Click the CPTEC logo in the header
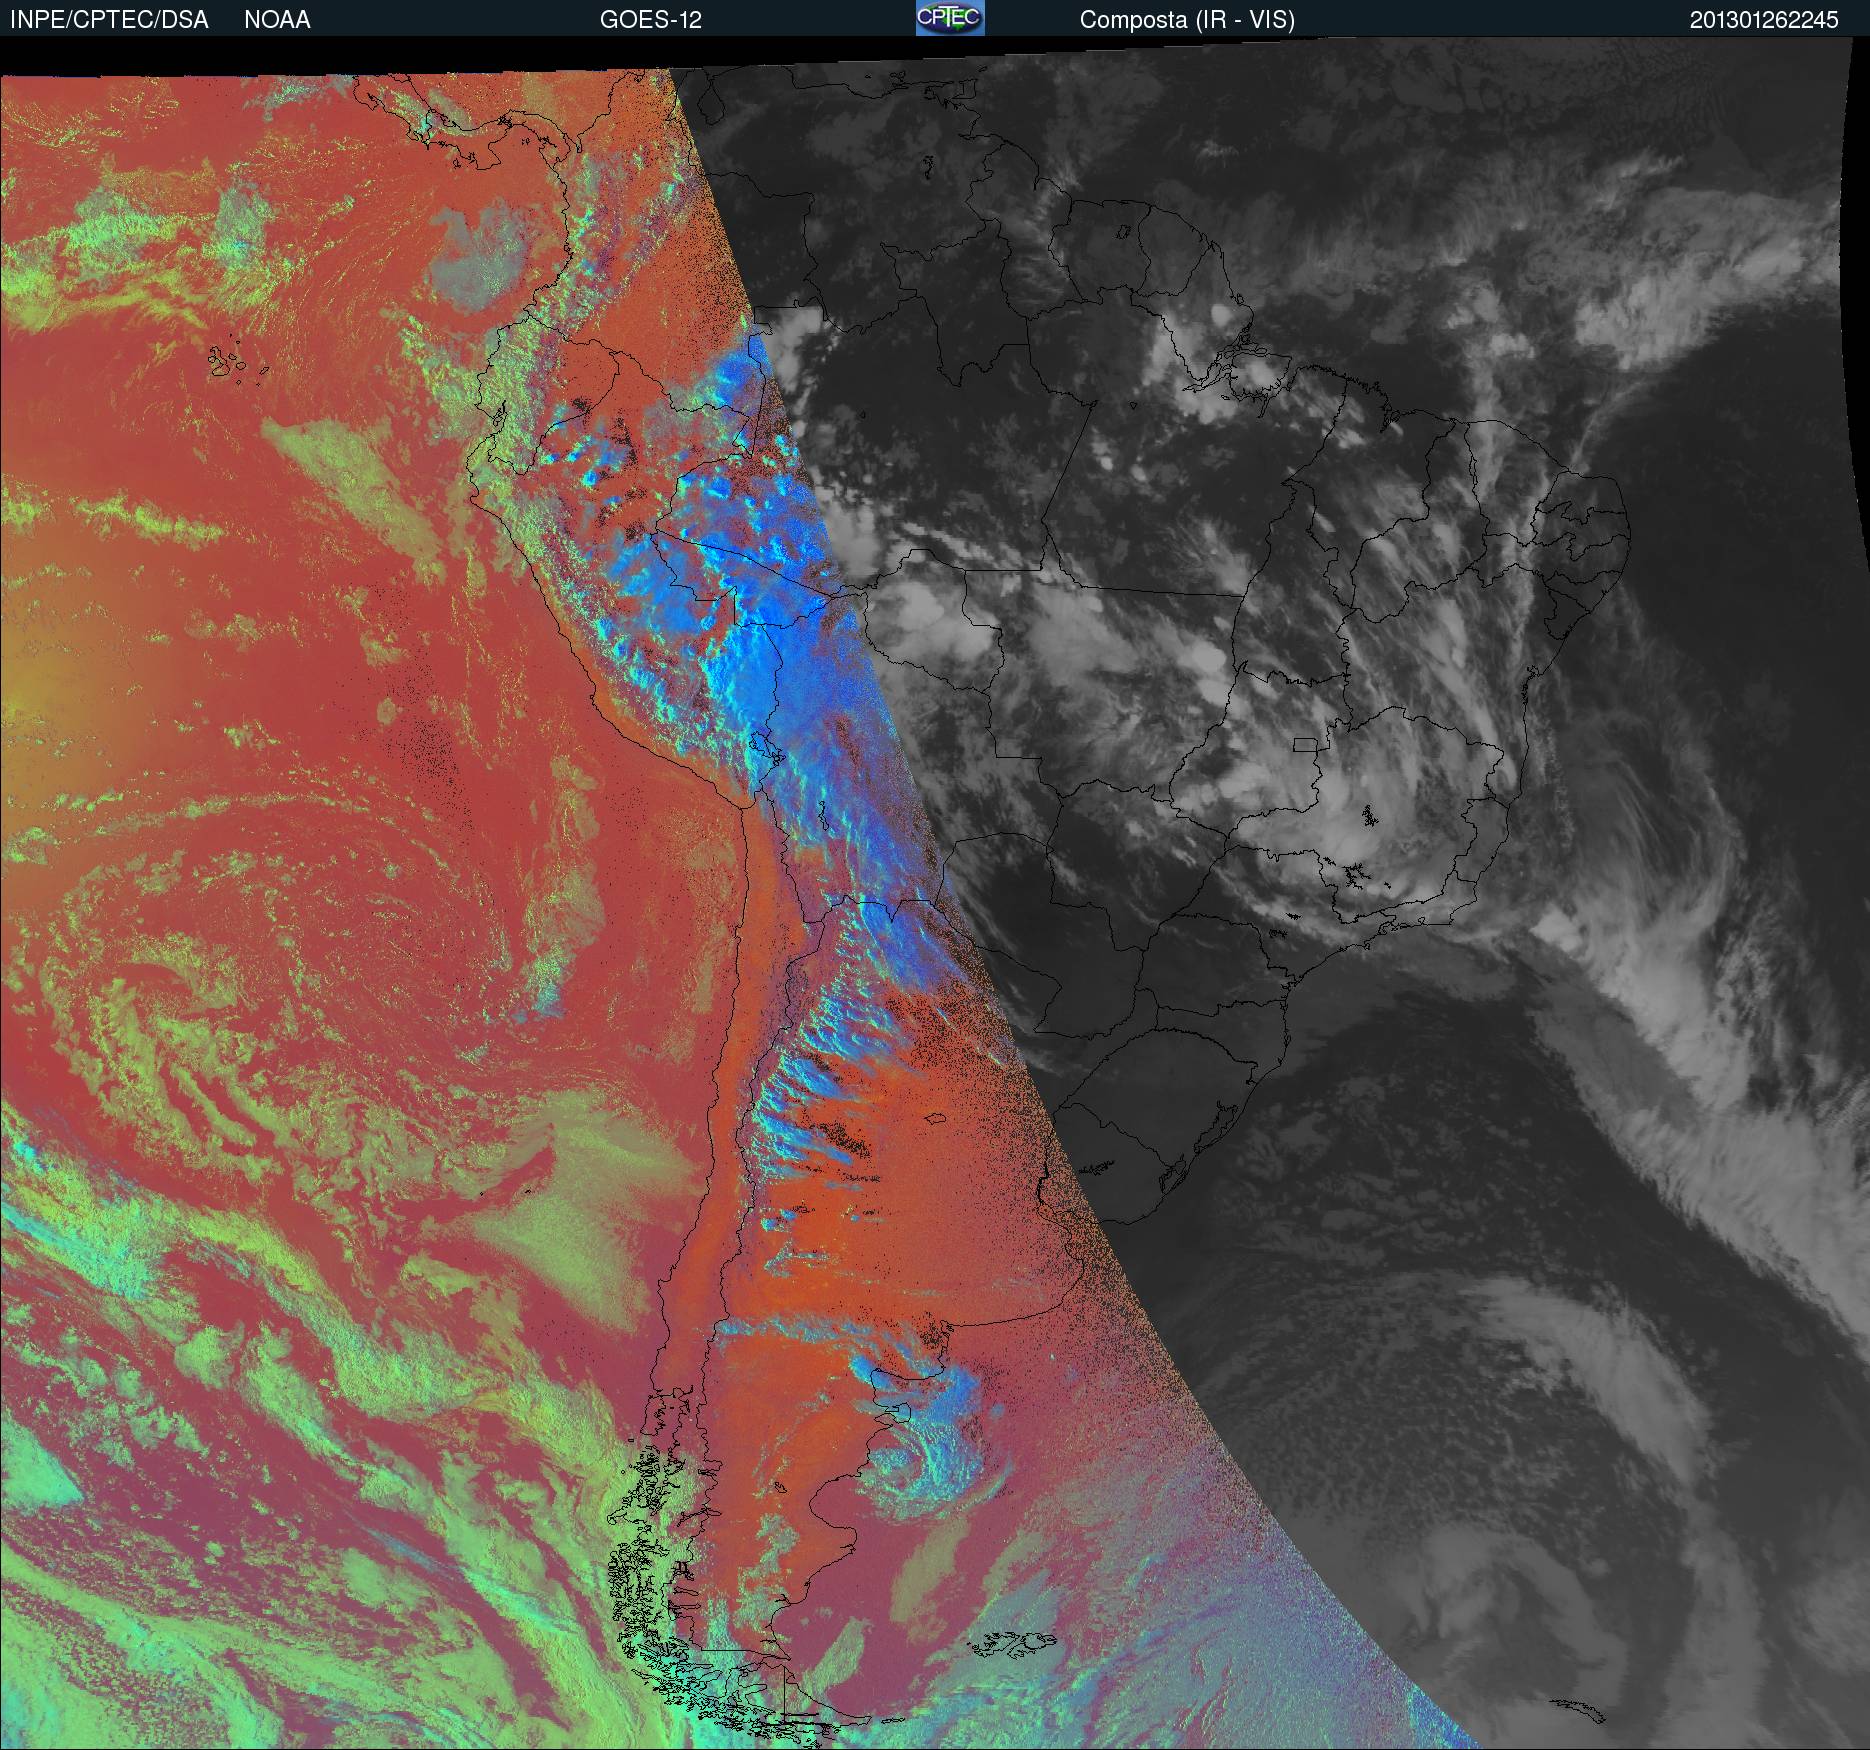The width and height of the screenshot is (1870, 1750). pos(950,18)
